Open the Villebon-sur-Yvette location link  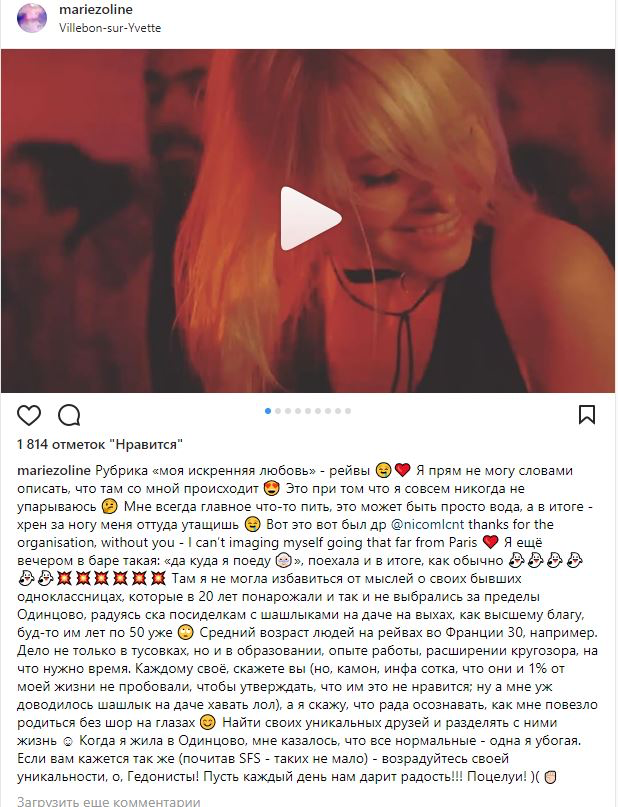point(110,28)
